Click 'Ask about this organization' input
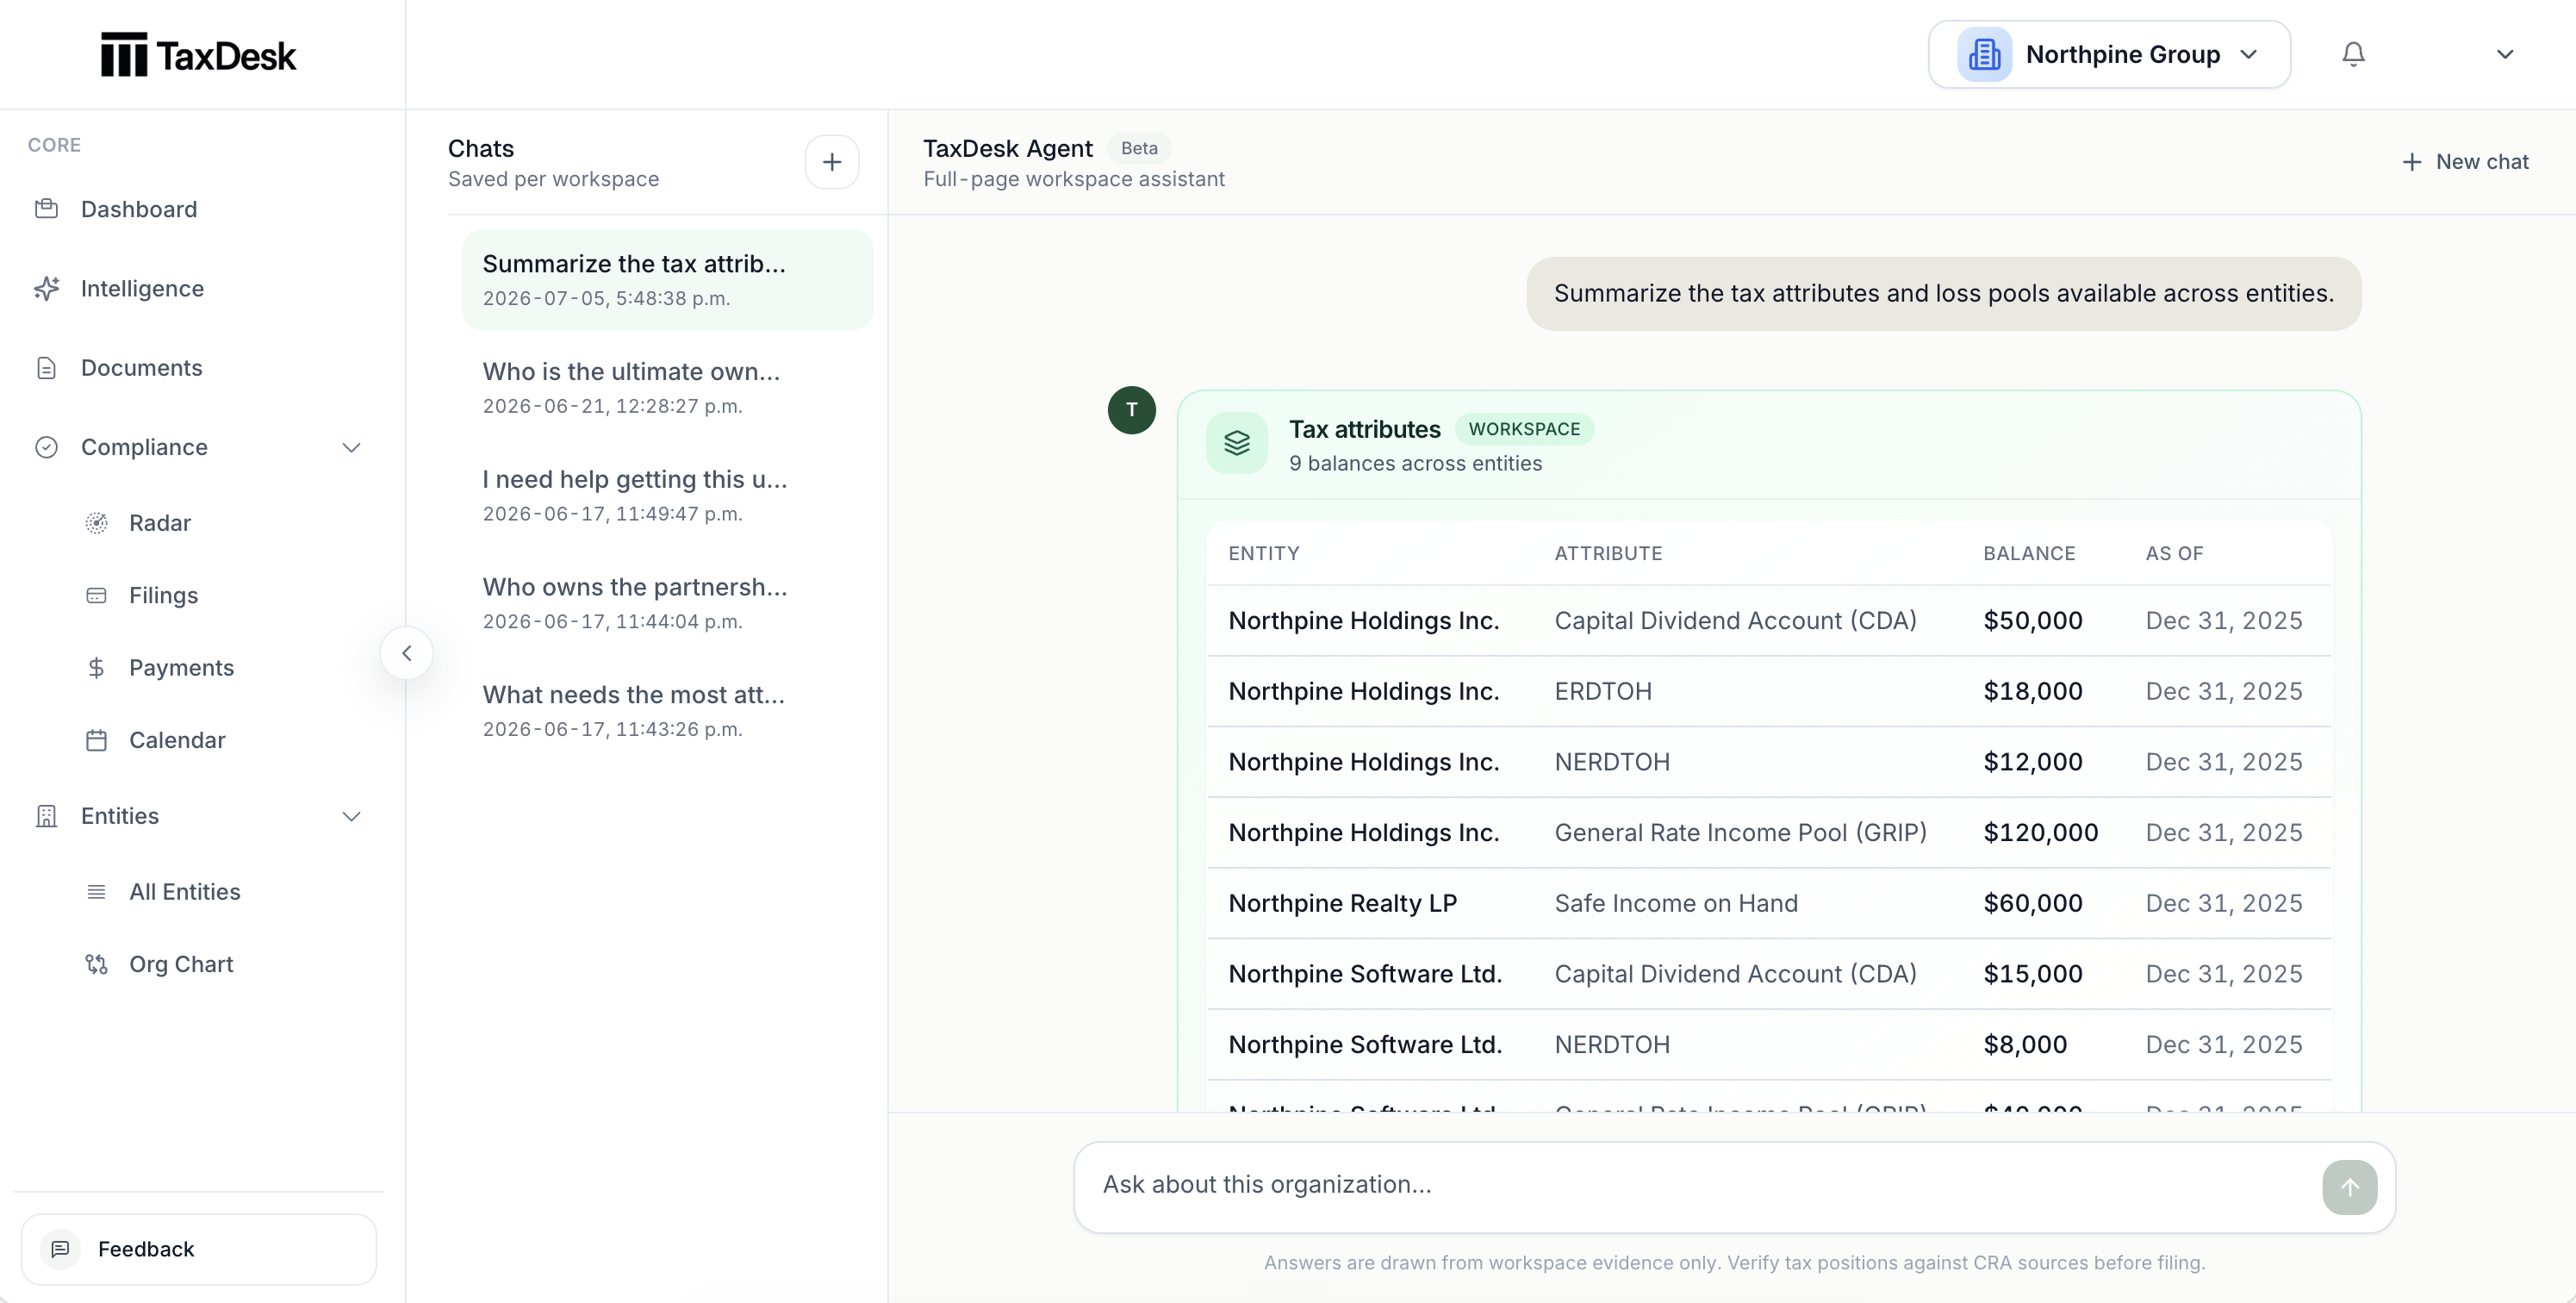2576x1303 pixels. (1700, 1185)
